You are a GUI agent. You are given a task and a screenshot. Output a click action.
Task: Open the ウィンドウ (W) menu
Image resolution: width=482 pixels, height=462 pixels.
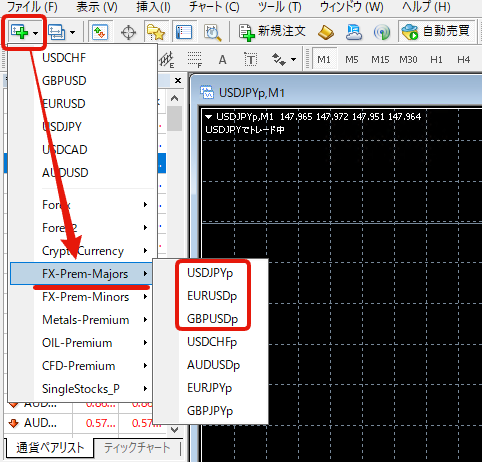[352, 7]
